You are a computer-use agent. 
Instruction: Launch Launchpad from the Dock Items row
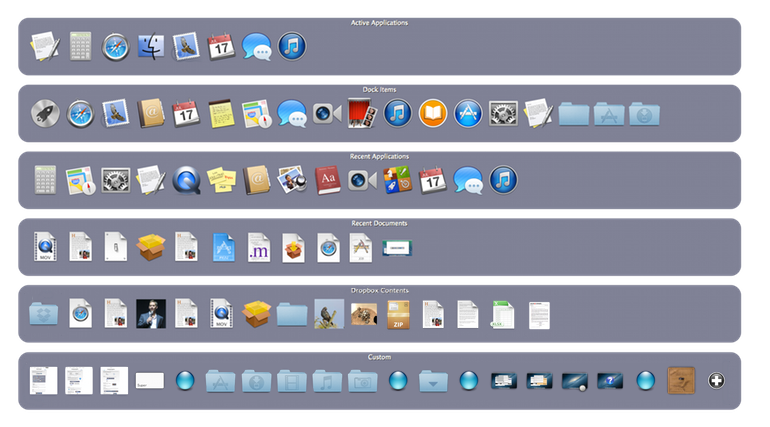tap(44, 114)
